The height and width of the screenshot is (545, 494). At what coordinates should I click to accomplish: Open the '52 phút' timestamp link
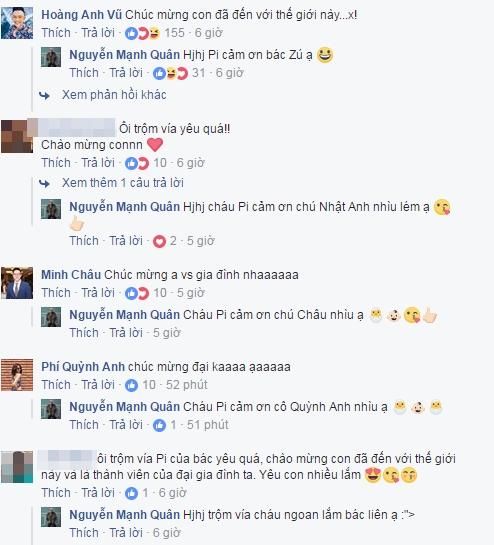[187, 385]
